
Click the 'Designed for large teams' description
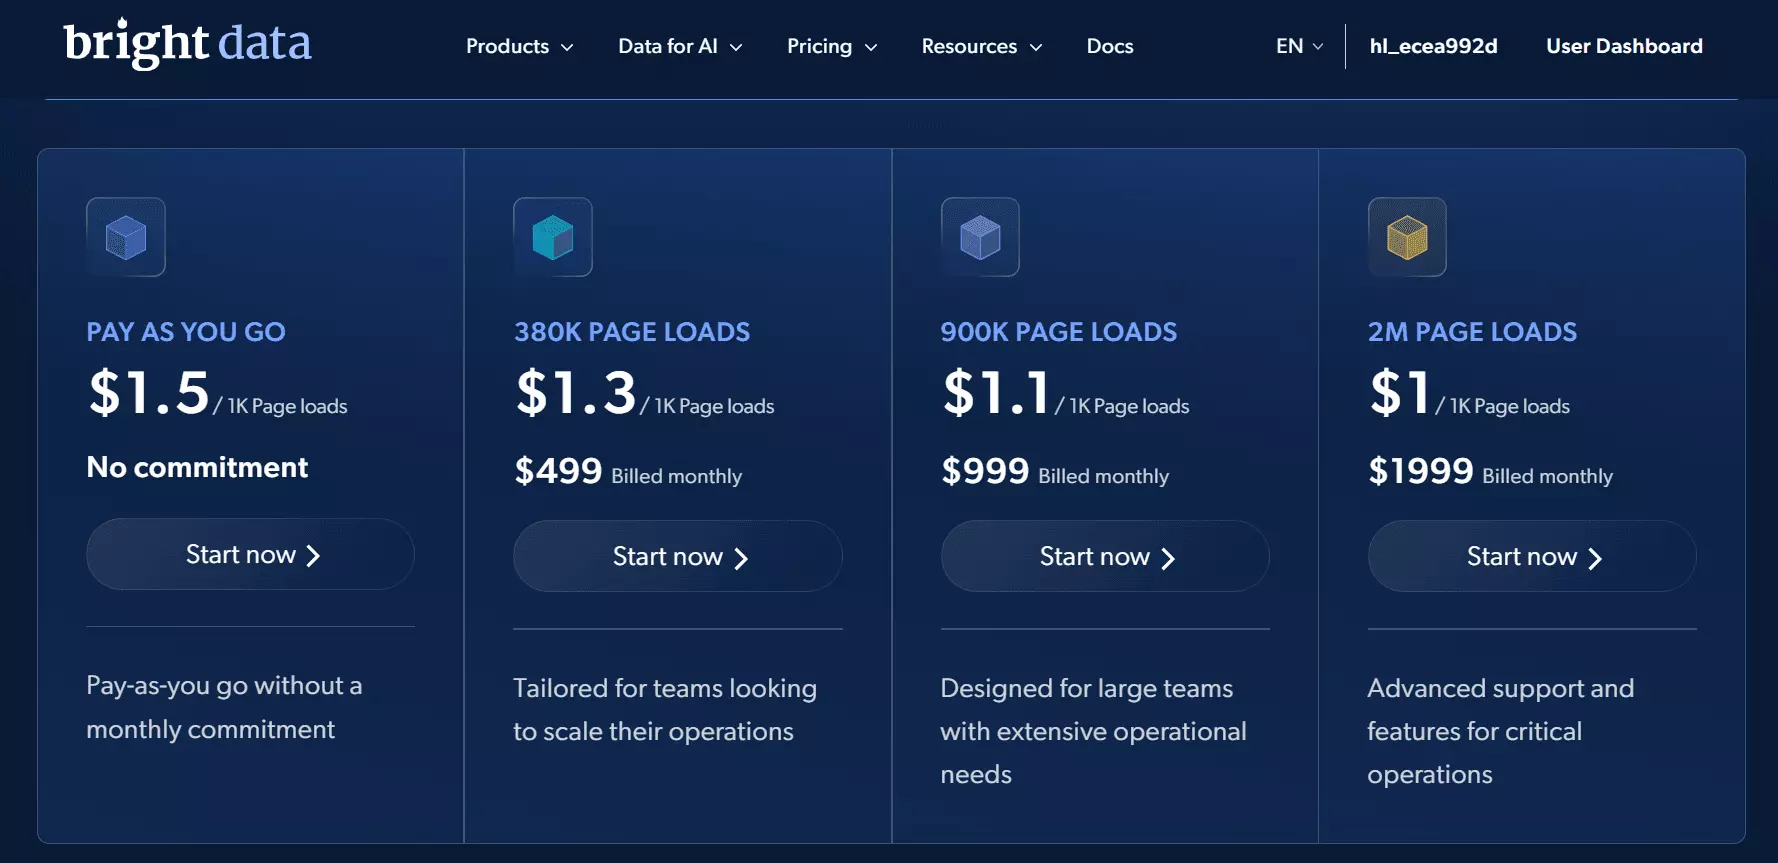[1093, 731]
